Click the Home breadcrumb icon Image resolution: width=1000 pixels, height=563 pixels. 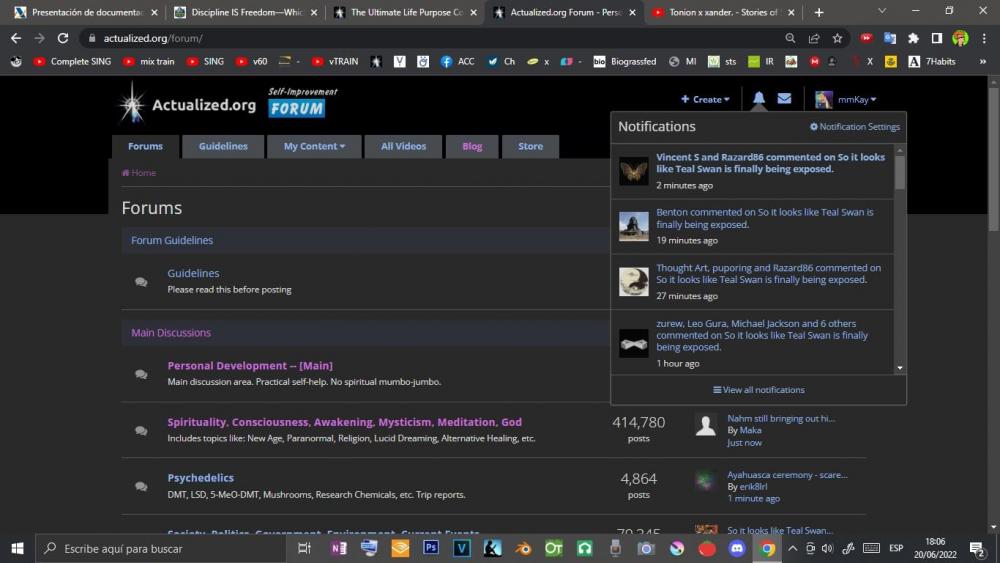pyautogui.click(x=126, y=173)
